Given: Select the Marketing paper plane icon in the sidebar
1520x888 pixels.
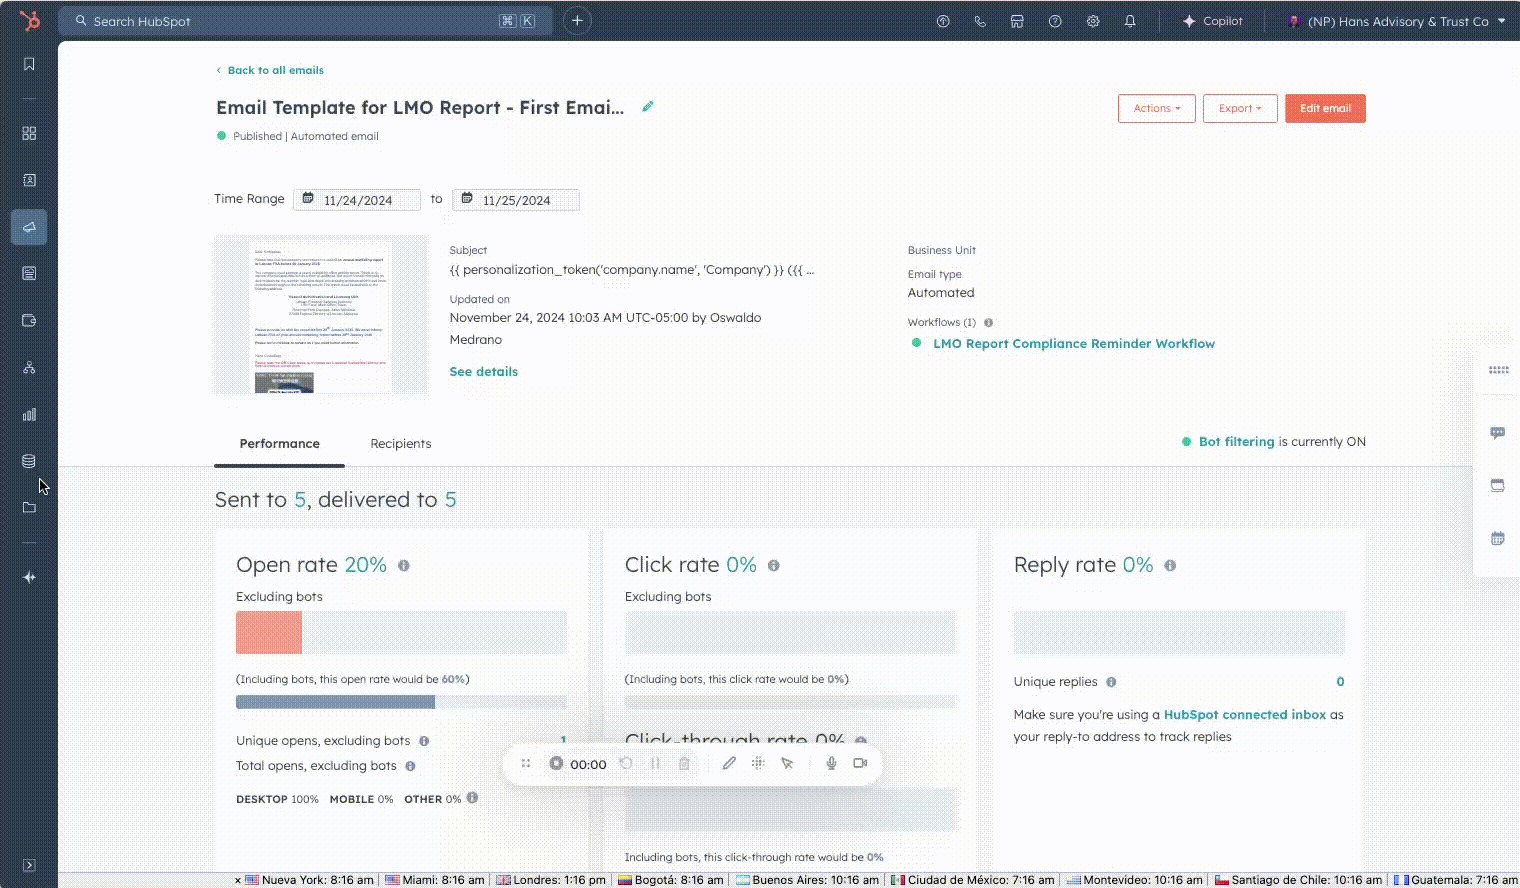Looking at the screenshot, I should pyautogui.click(x=29, y=227).
